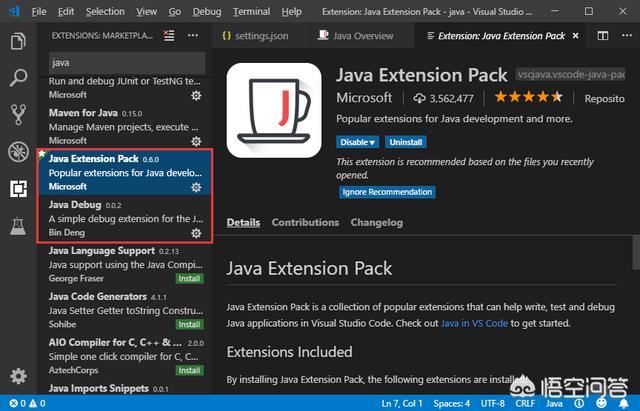Click Java language mode in status bar
640x411 pixels.
pyautogui.click(x=554, y=404)
